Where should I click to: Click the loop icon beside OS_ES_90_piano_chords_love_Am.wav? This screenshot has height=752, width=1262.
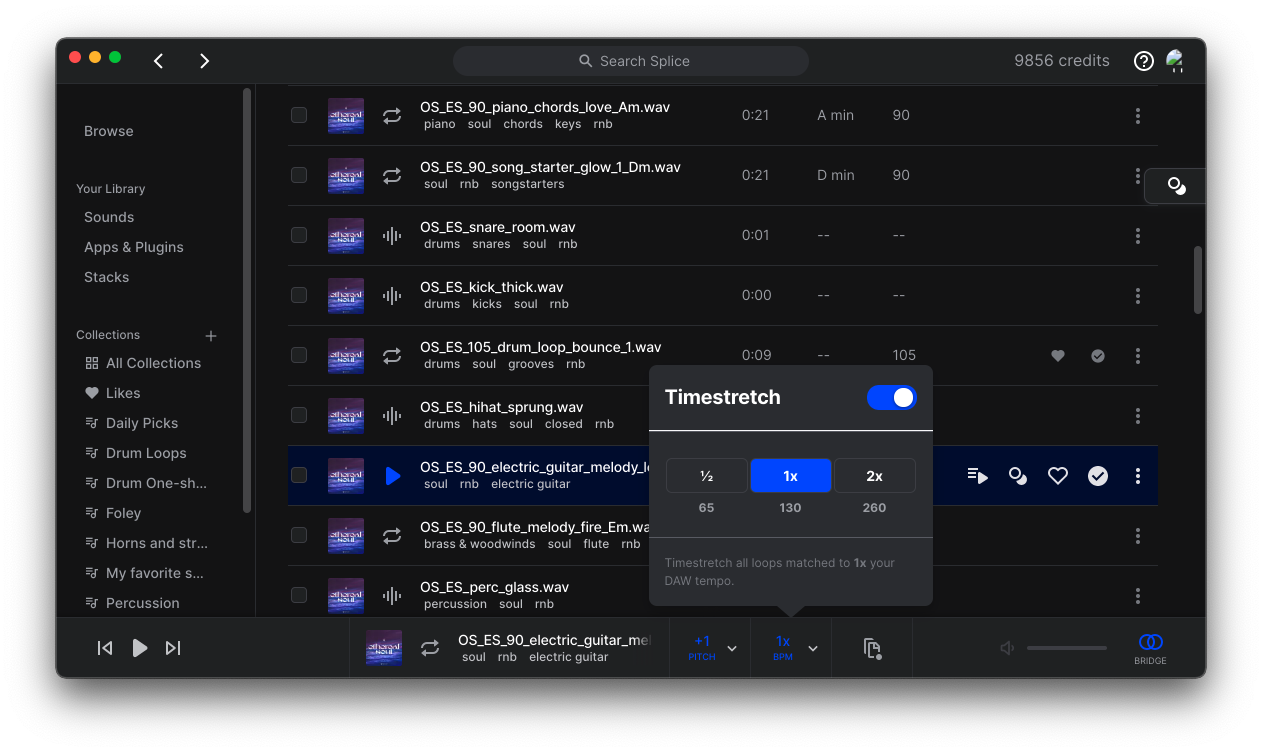click(390, 115)
